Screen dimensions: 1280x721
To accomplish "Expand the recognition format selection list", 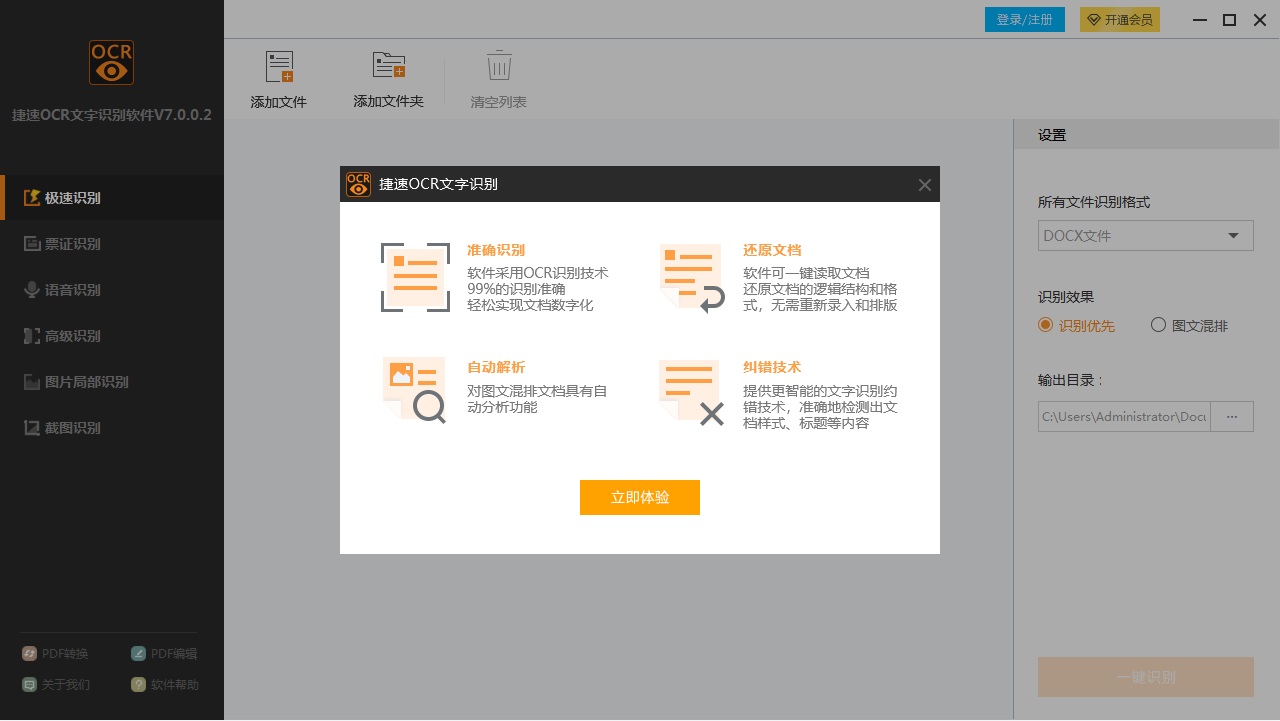I will tap(1233, 235).
